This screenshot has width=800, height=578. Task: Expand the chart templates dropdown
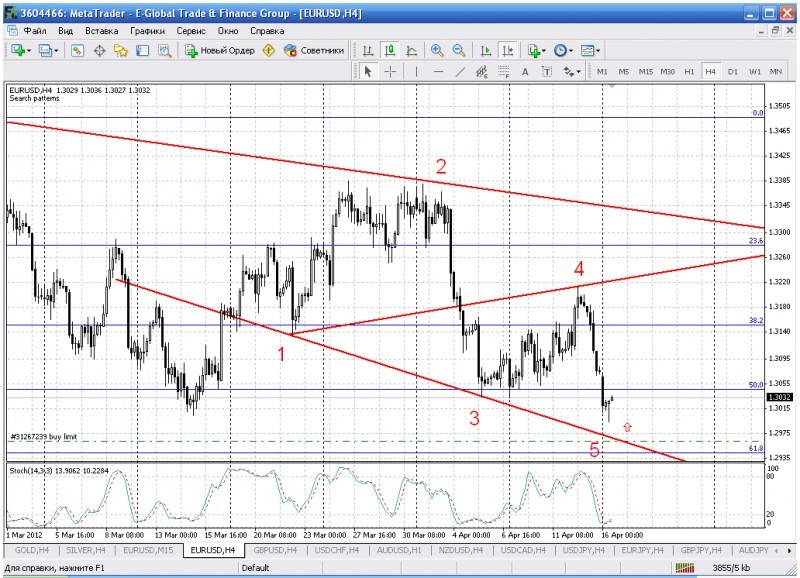[599, 50]
